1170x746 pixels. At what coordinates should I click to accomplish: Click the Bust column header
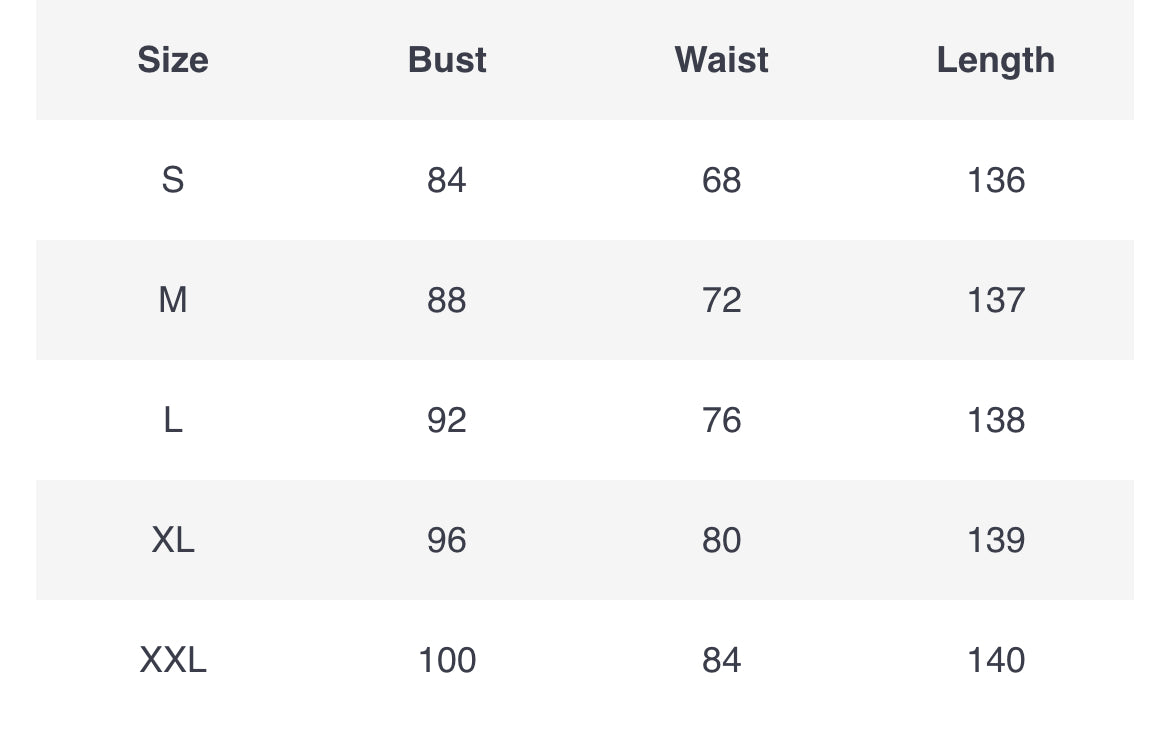pos(447,60)
